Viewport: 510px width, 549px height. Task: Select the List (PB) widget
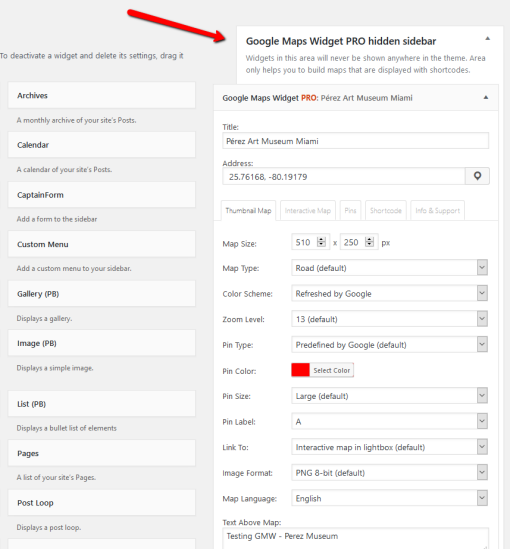(x=102, y=404)
